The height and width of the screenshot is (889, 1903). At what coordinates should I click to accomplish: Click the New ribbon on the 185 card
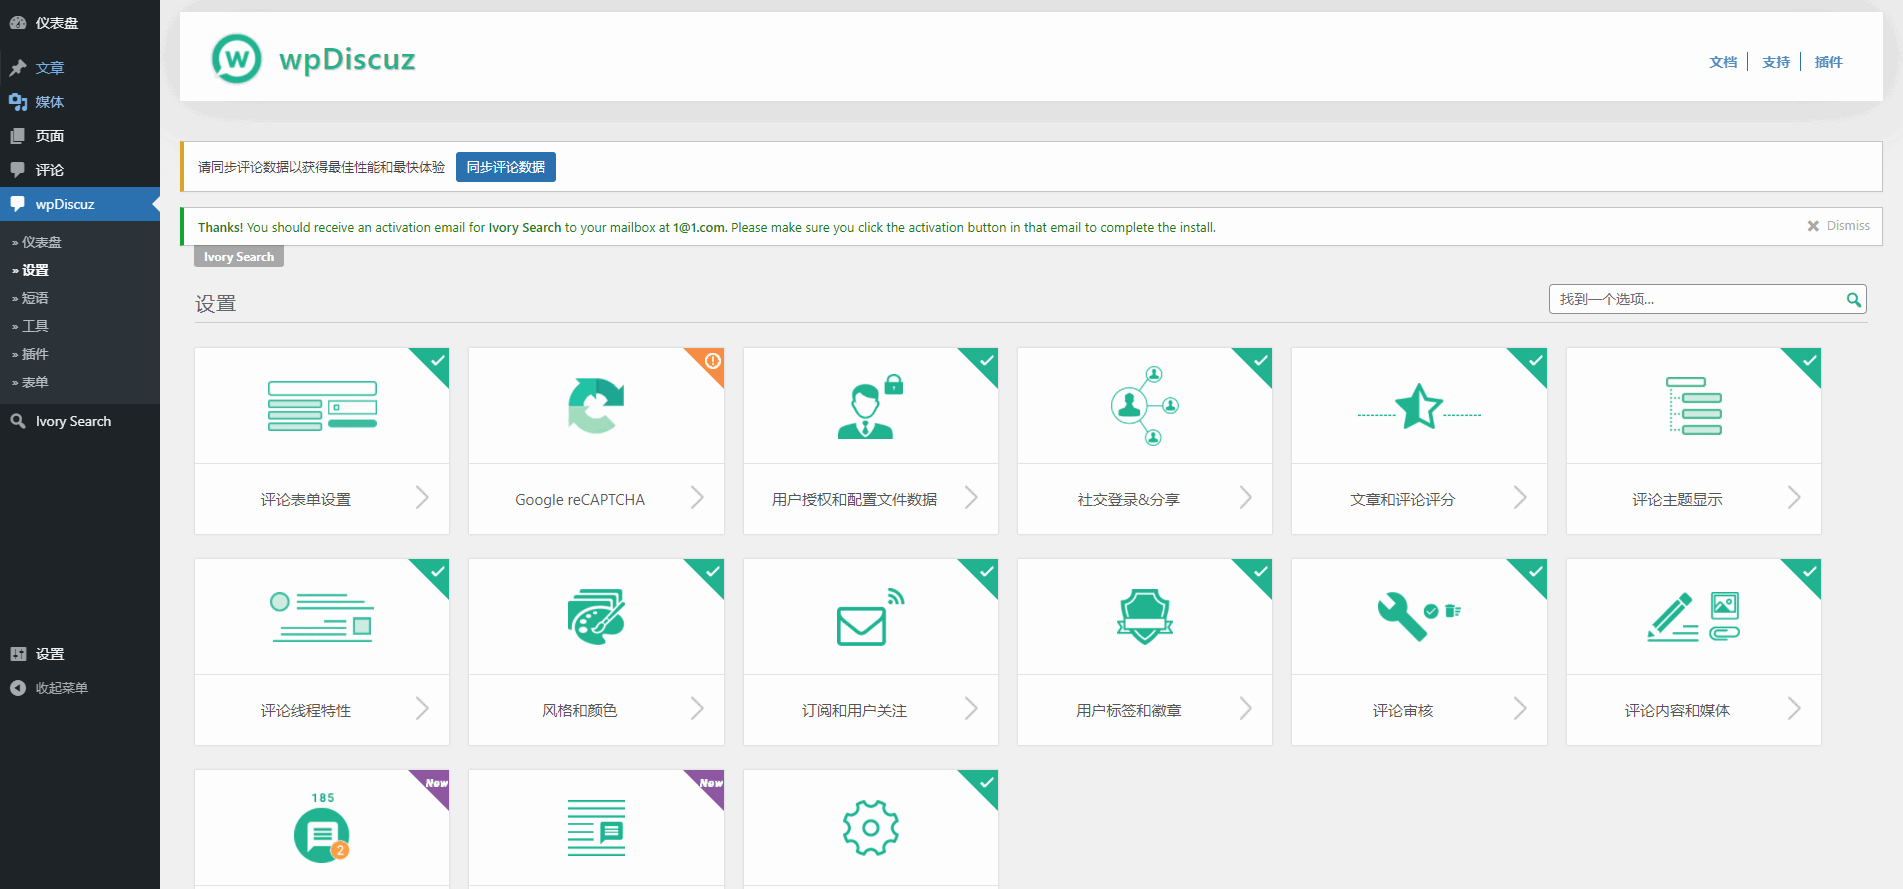[436, 783]
